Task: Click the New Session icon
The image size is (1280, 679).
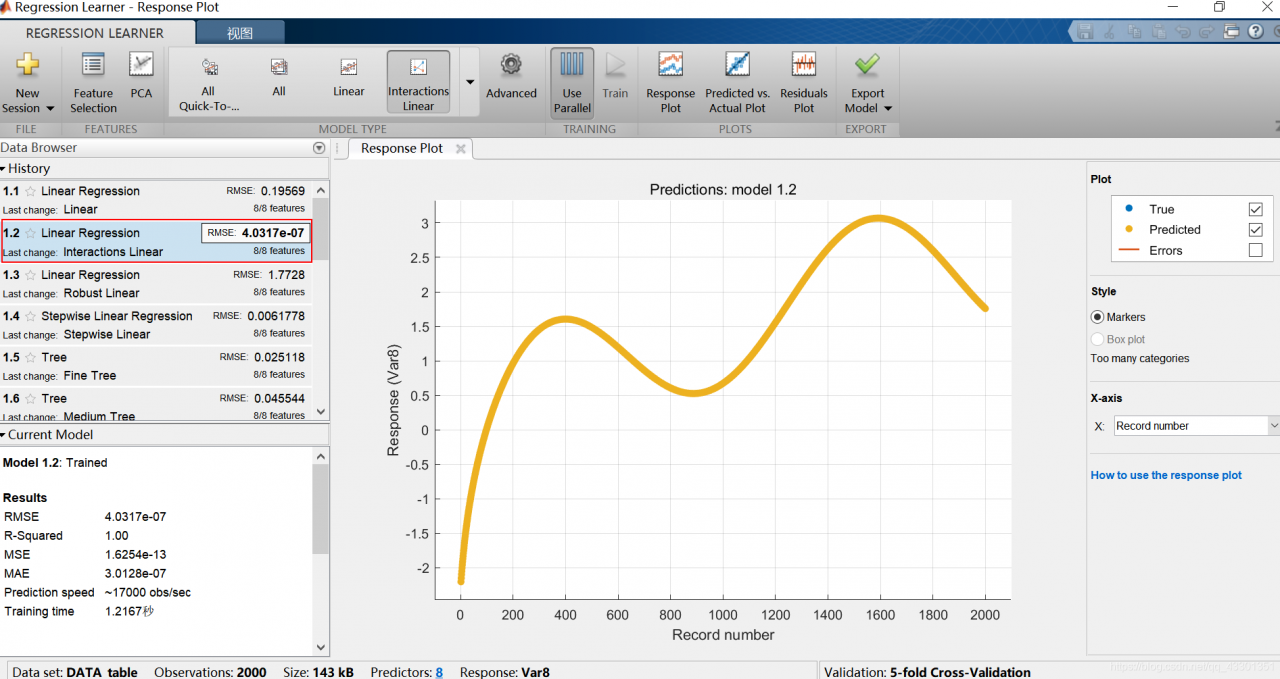Action: point(28,67)
